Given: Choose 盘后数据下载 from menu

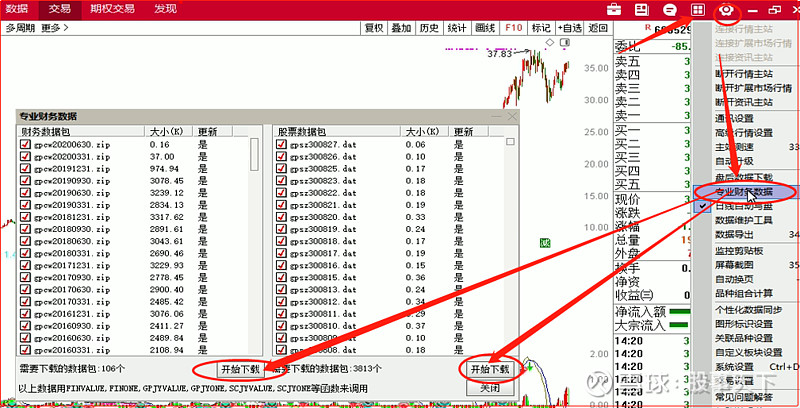Looking at the screenshot, I should point(744,177).
